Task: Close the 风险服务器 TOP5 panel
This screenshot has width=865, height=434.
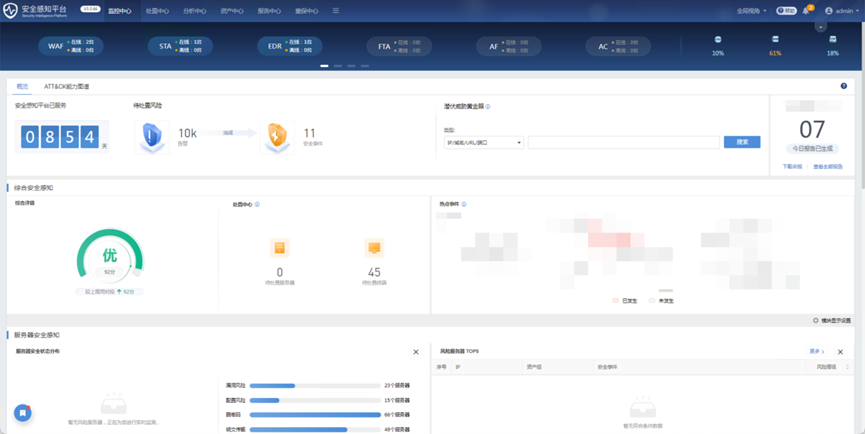Action: [840, 352]
